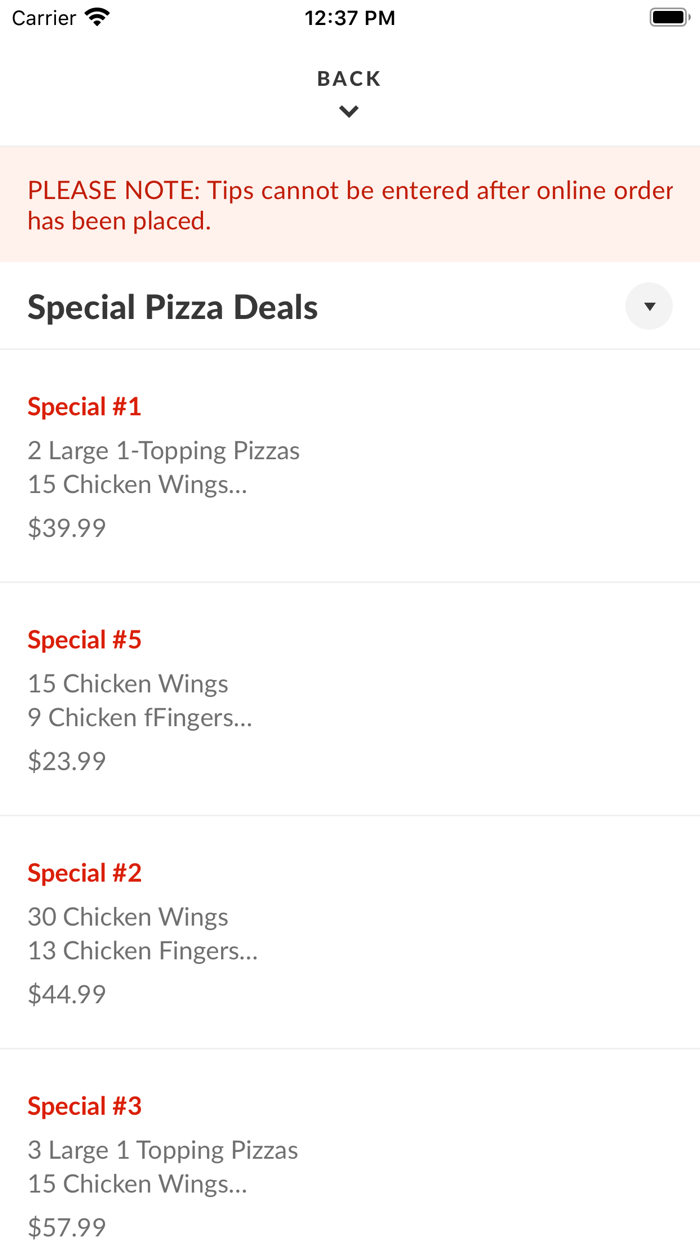
Task: Tap the downward chevron below BACK
Action: 348,111
